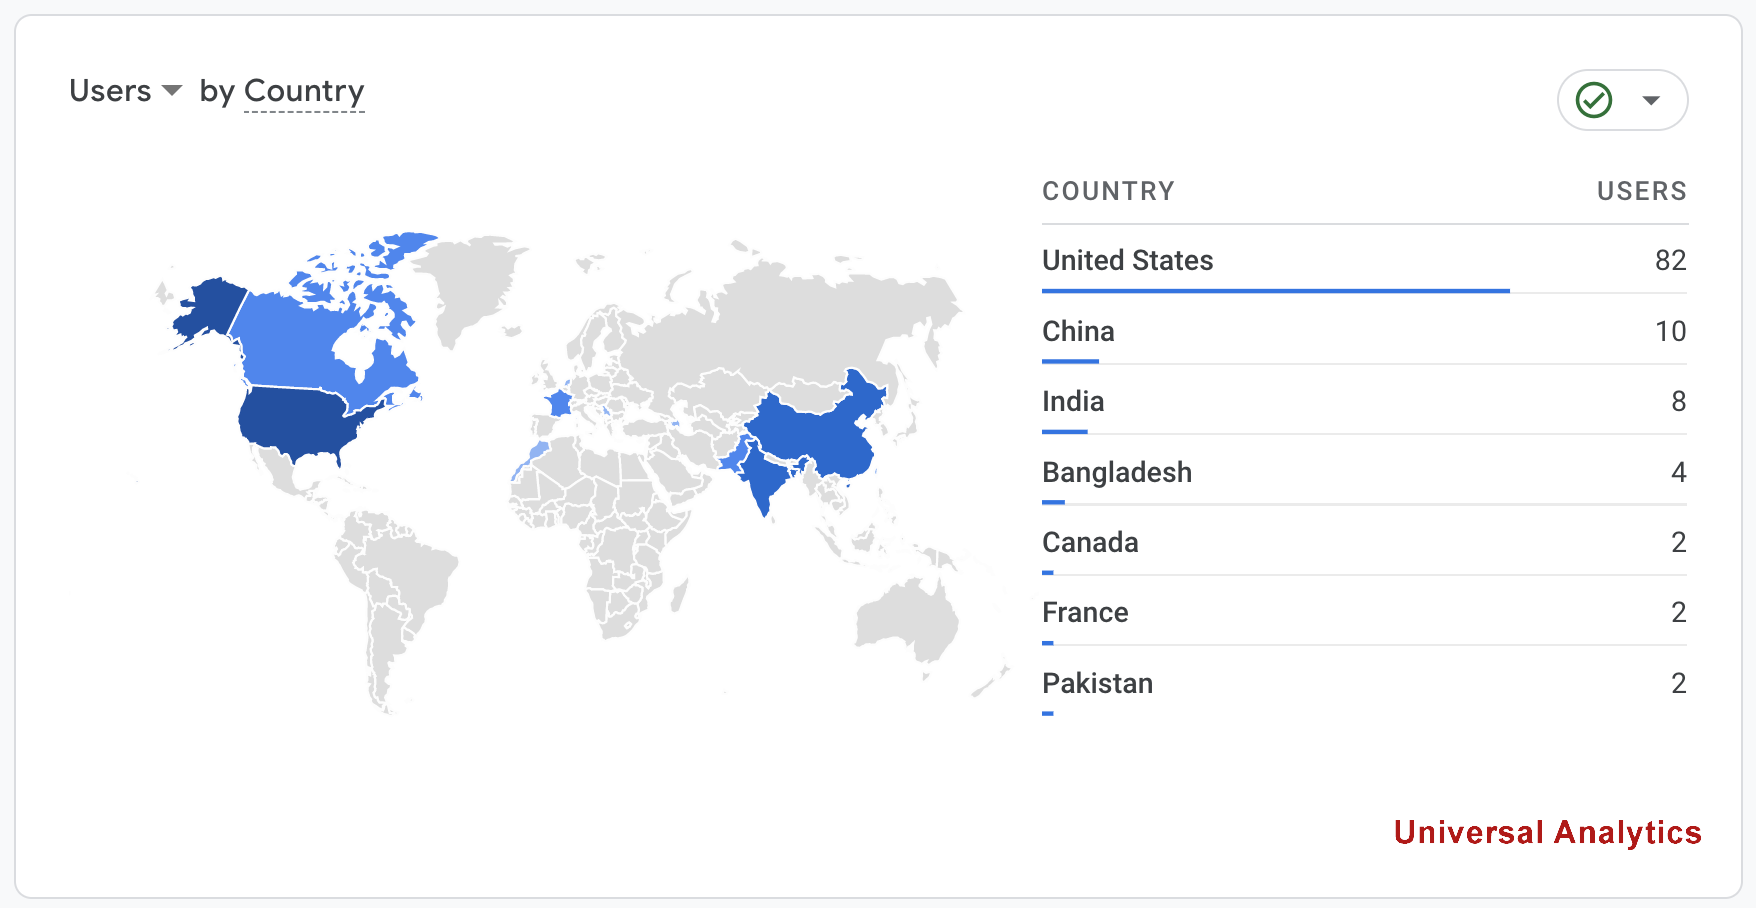The image size is (1756, 908).
Task: Click the China row label
Action: pyautogui.click(x=1078, y=331)
